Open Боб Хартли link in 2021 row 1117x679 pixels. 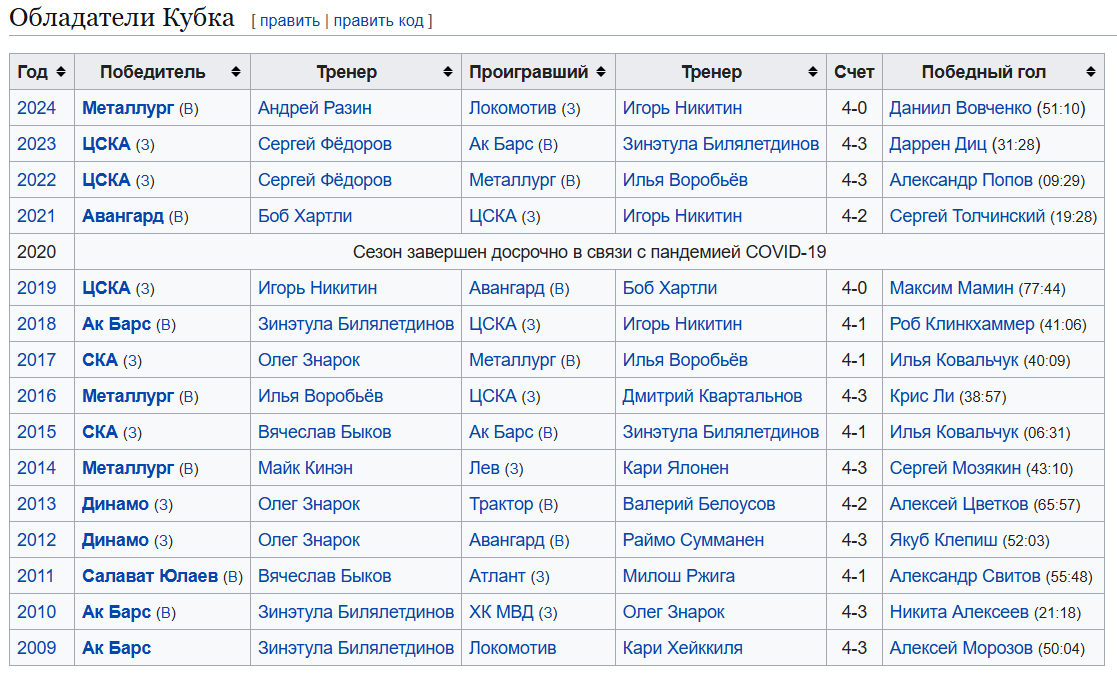(305, 216)
